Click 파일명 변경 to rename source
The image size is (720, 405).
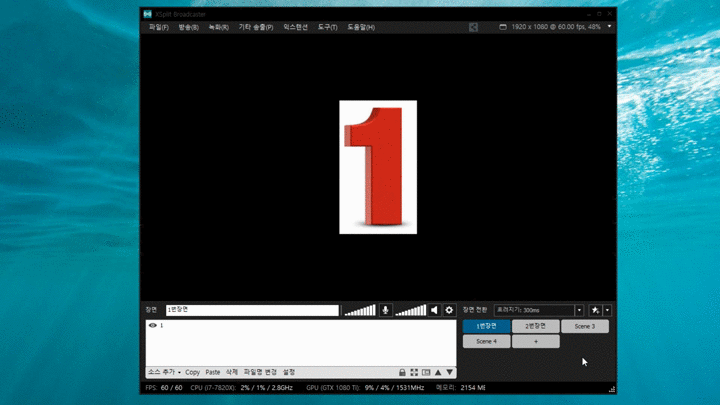[x=260, y=372]
